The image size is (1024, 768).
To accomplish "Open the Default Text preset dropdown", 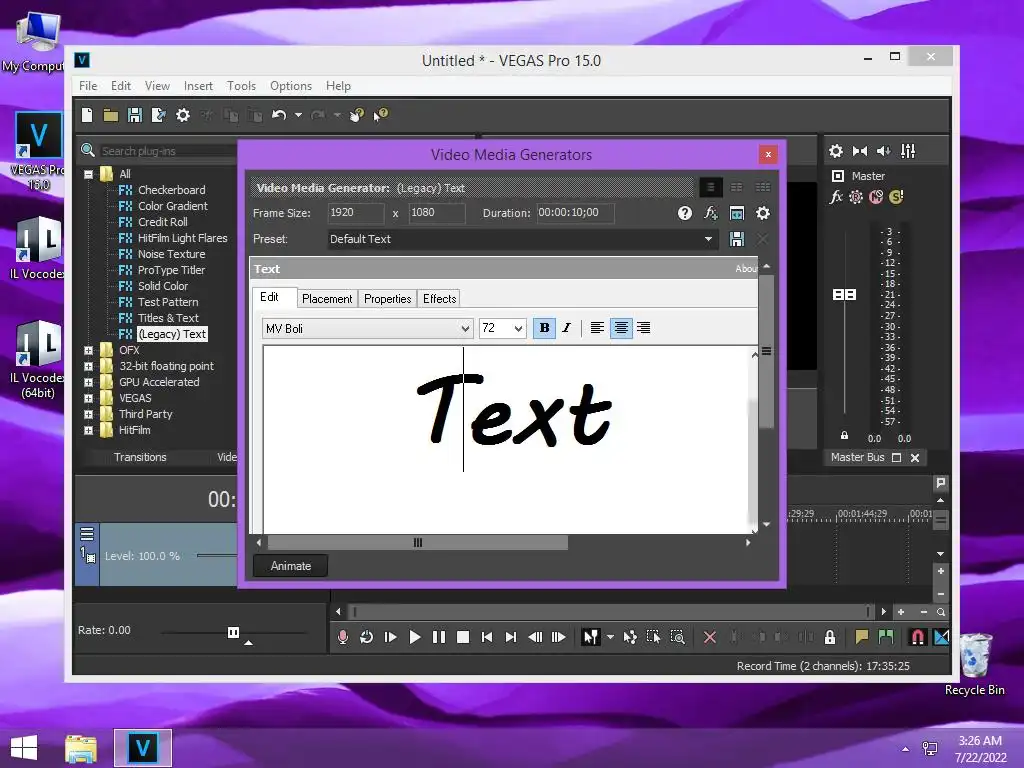I will point(708,239).
